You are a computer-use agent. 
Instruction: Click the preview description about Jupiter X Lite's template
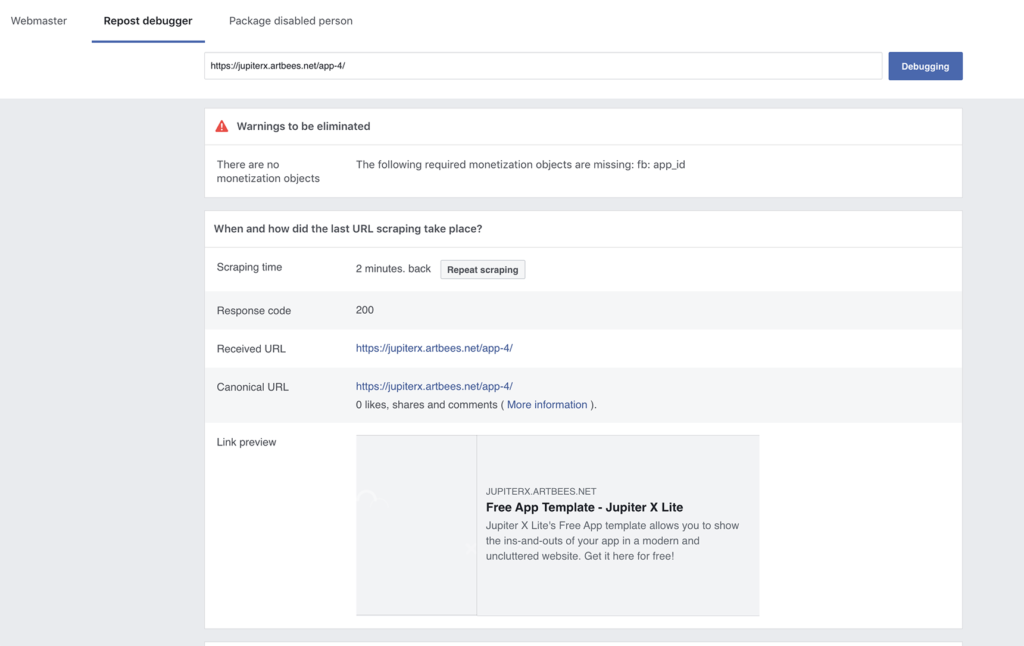click(x=612, y=541)
